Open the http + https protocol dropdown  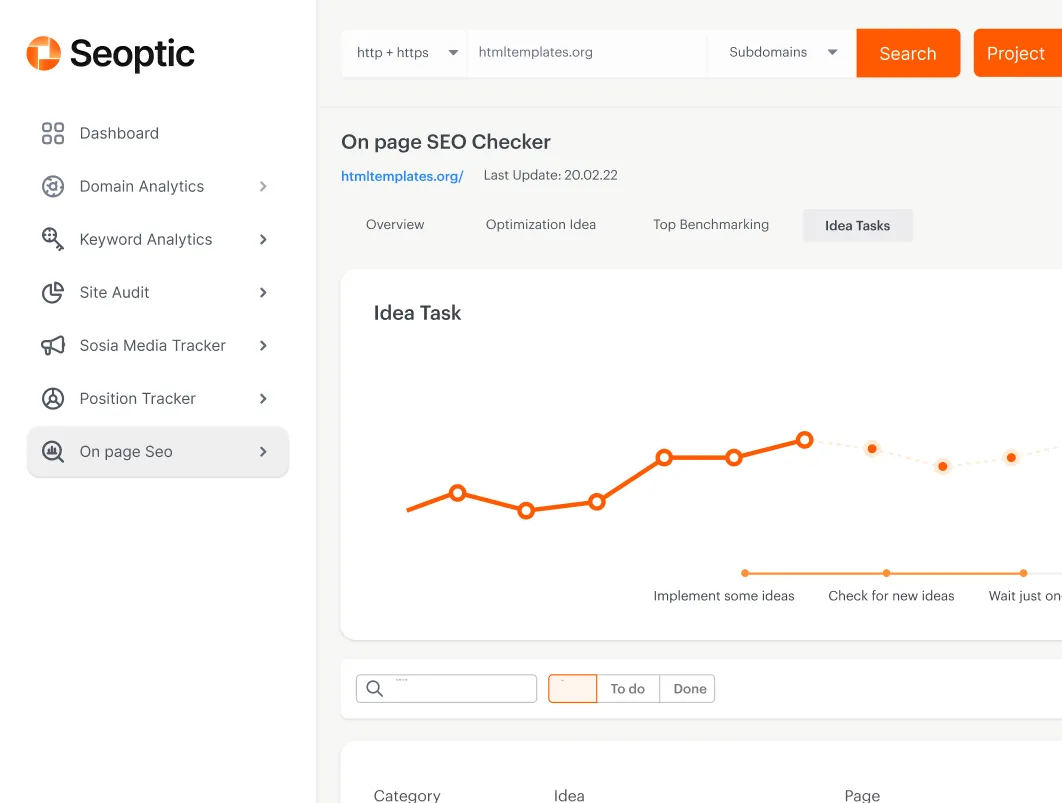tap(406, 53)
